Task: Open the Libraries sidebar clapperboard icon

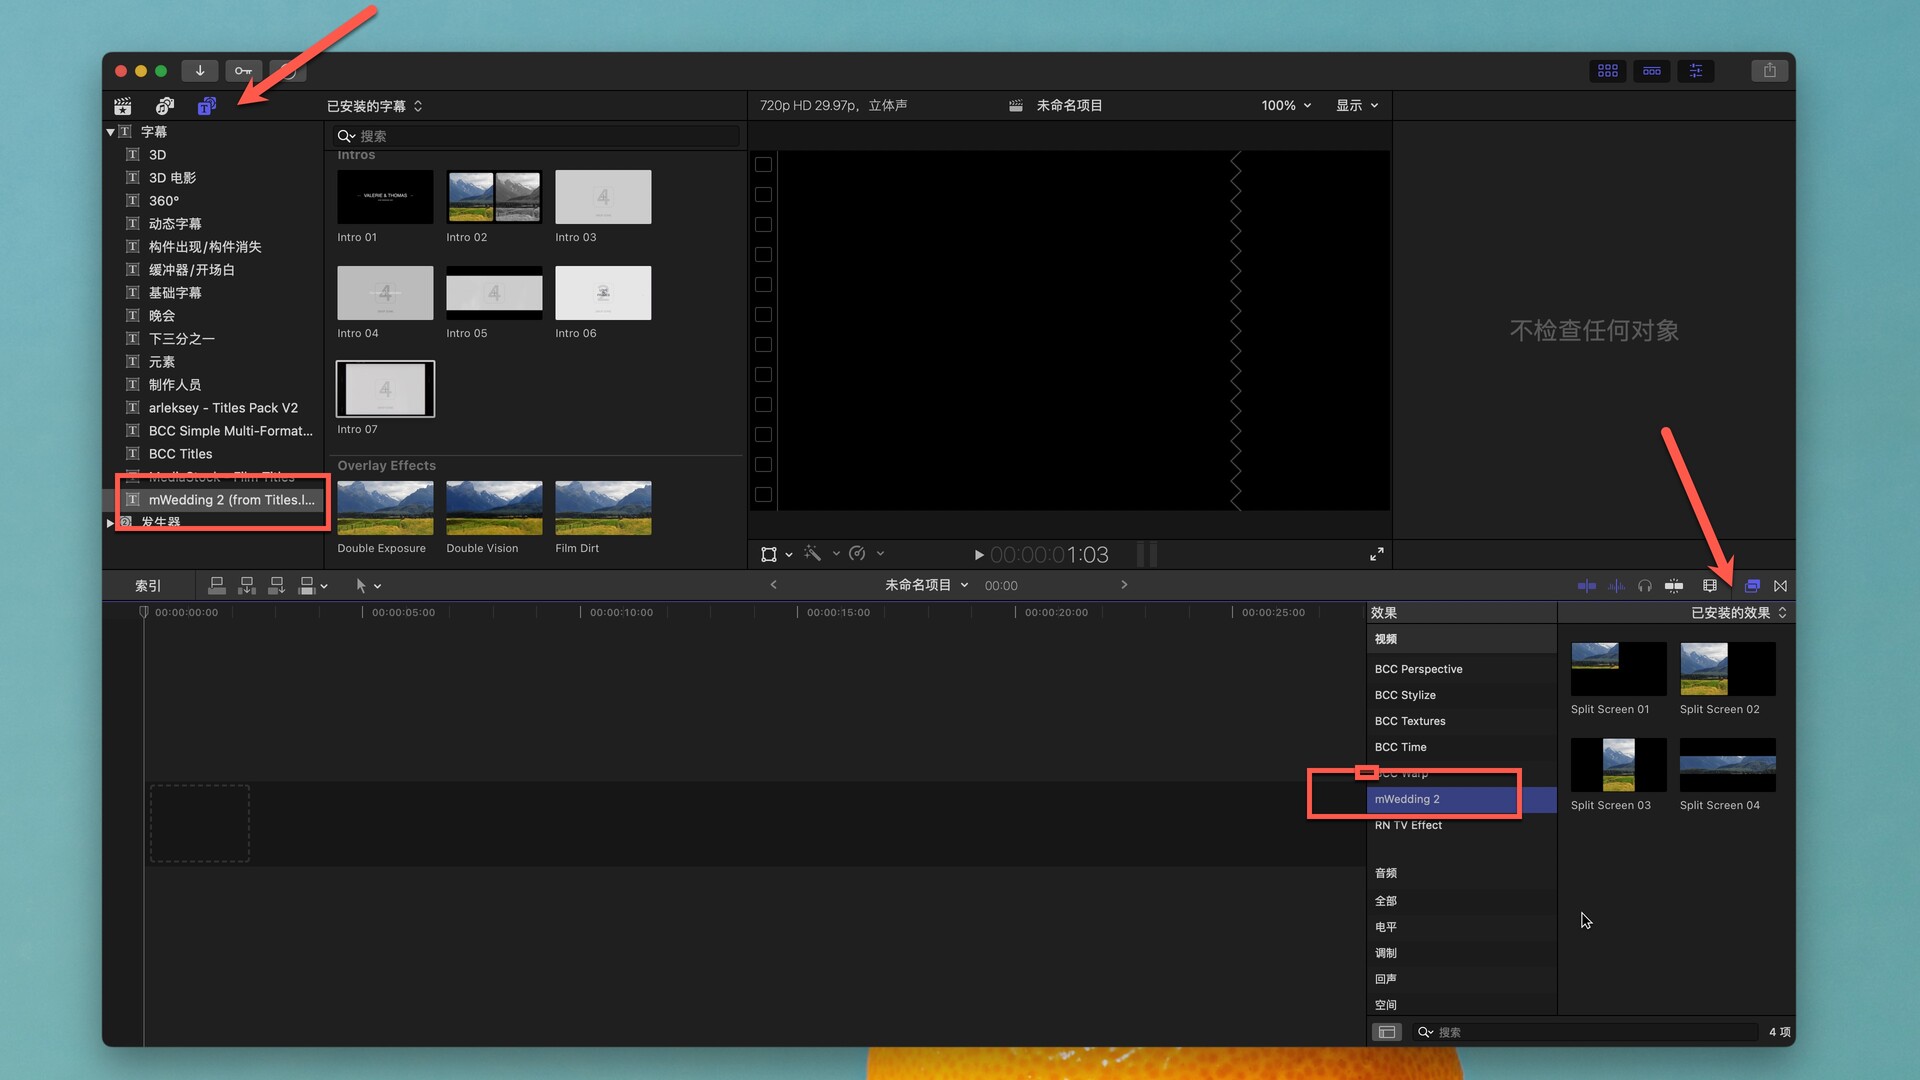Action: (123, 106)
